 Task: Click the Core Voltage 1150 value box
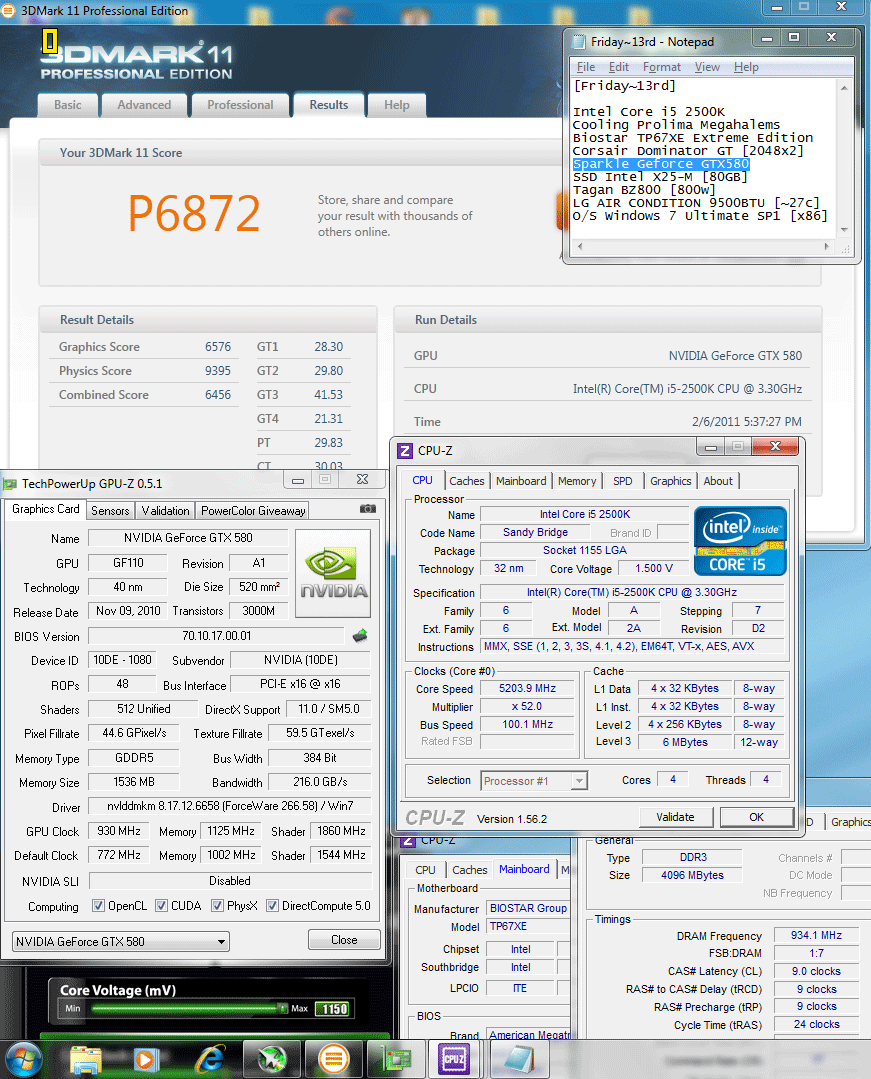334,1009
